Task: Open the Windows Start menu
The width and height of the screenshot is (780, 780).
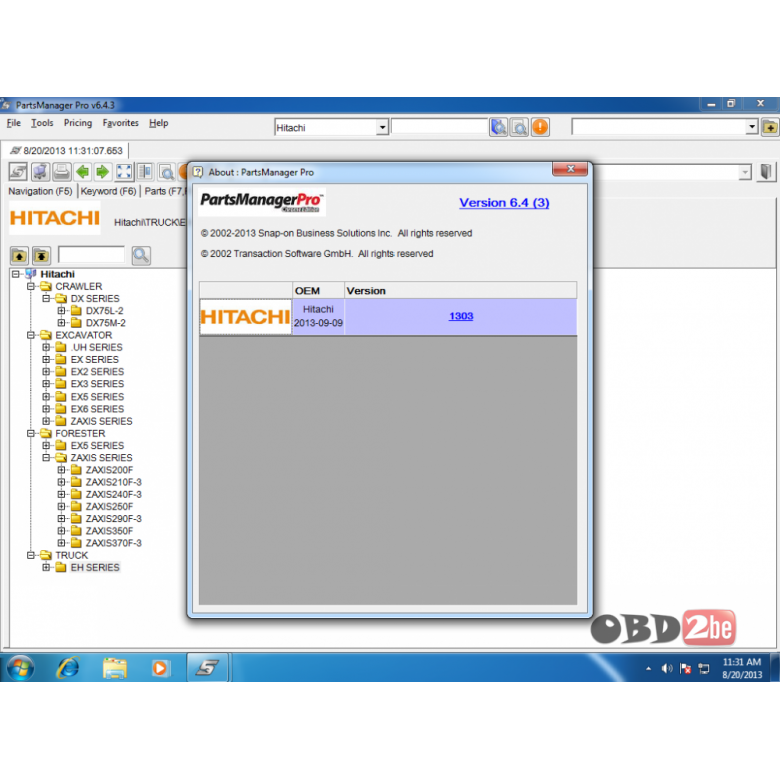Action: [20, 668]
